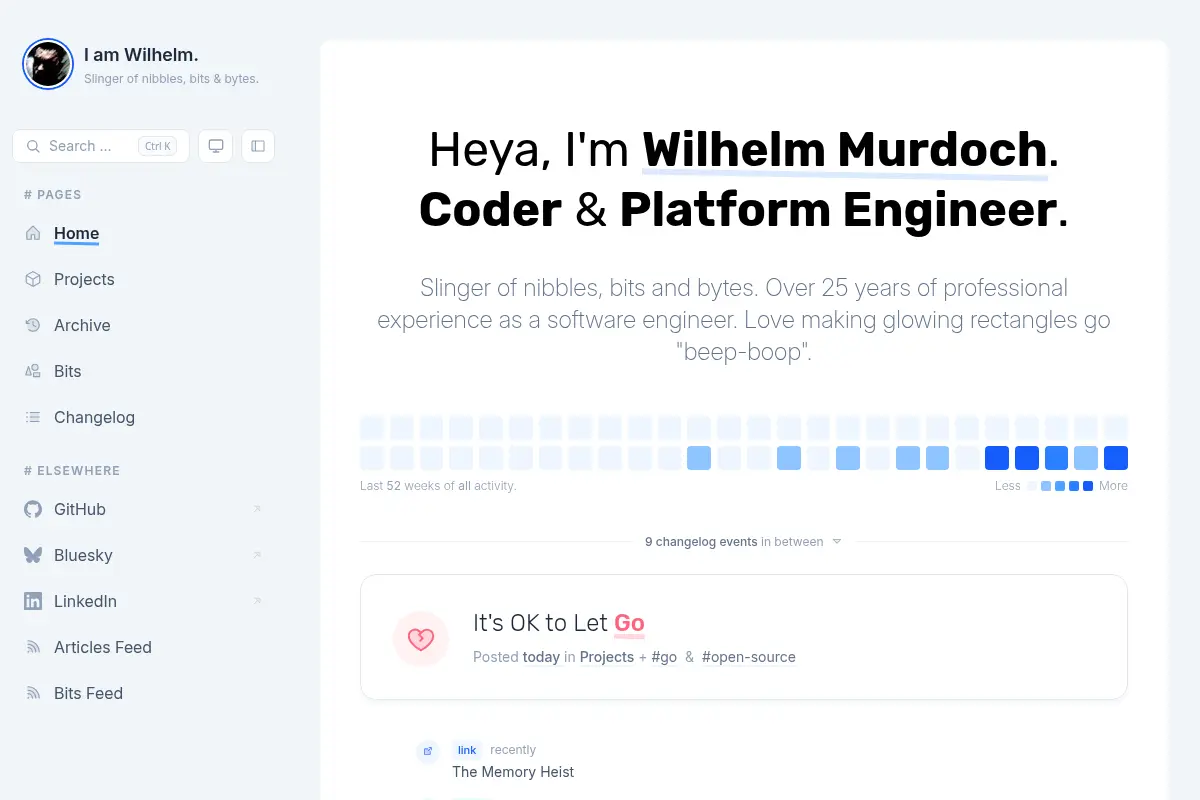Viewport: 1200px width, 800px height.
Task: Click the lightest legend swatch after Less
Action: pos(1032,486)
